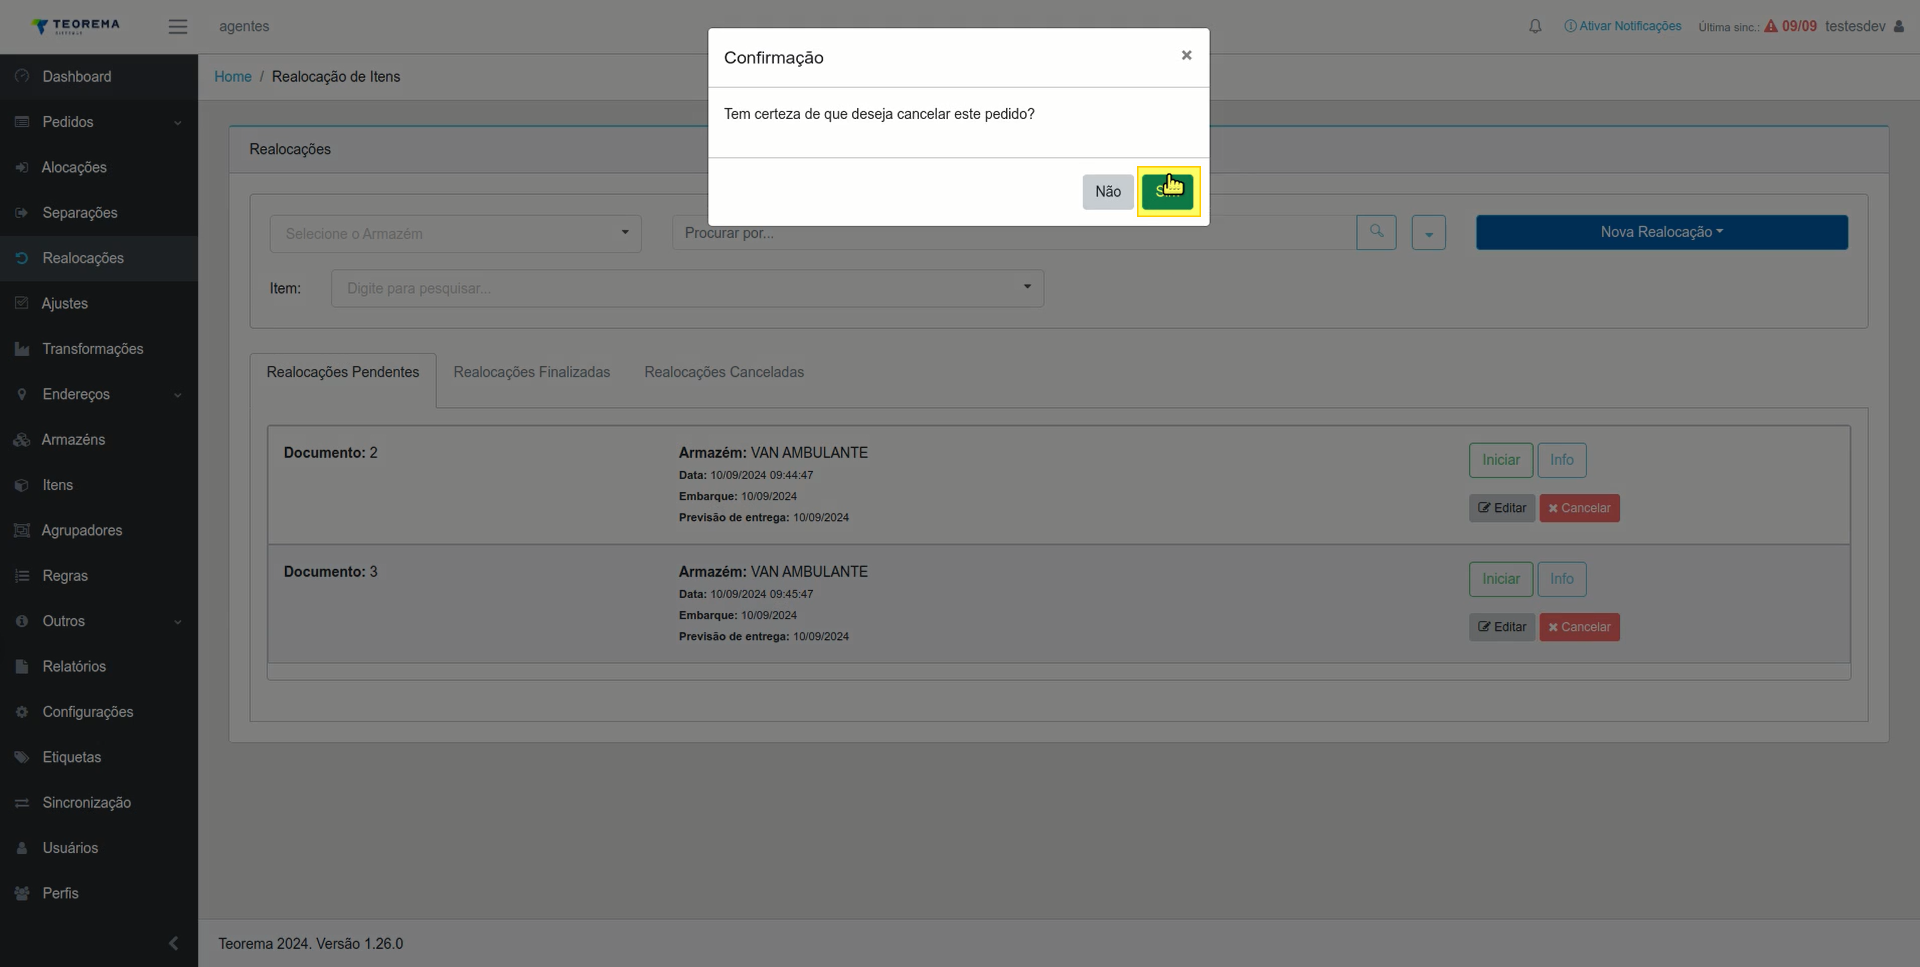Viewport: 1920px width, 967px height.
Task: Expand the Endereços sidebar menu
Action: click(99, 395)
